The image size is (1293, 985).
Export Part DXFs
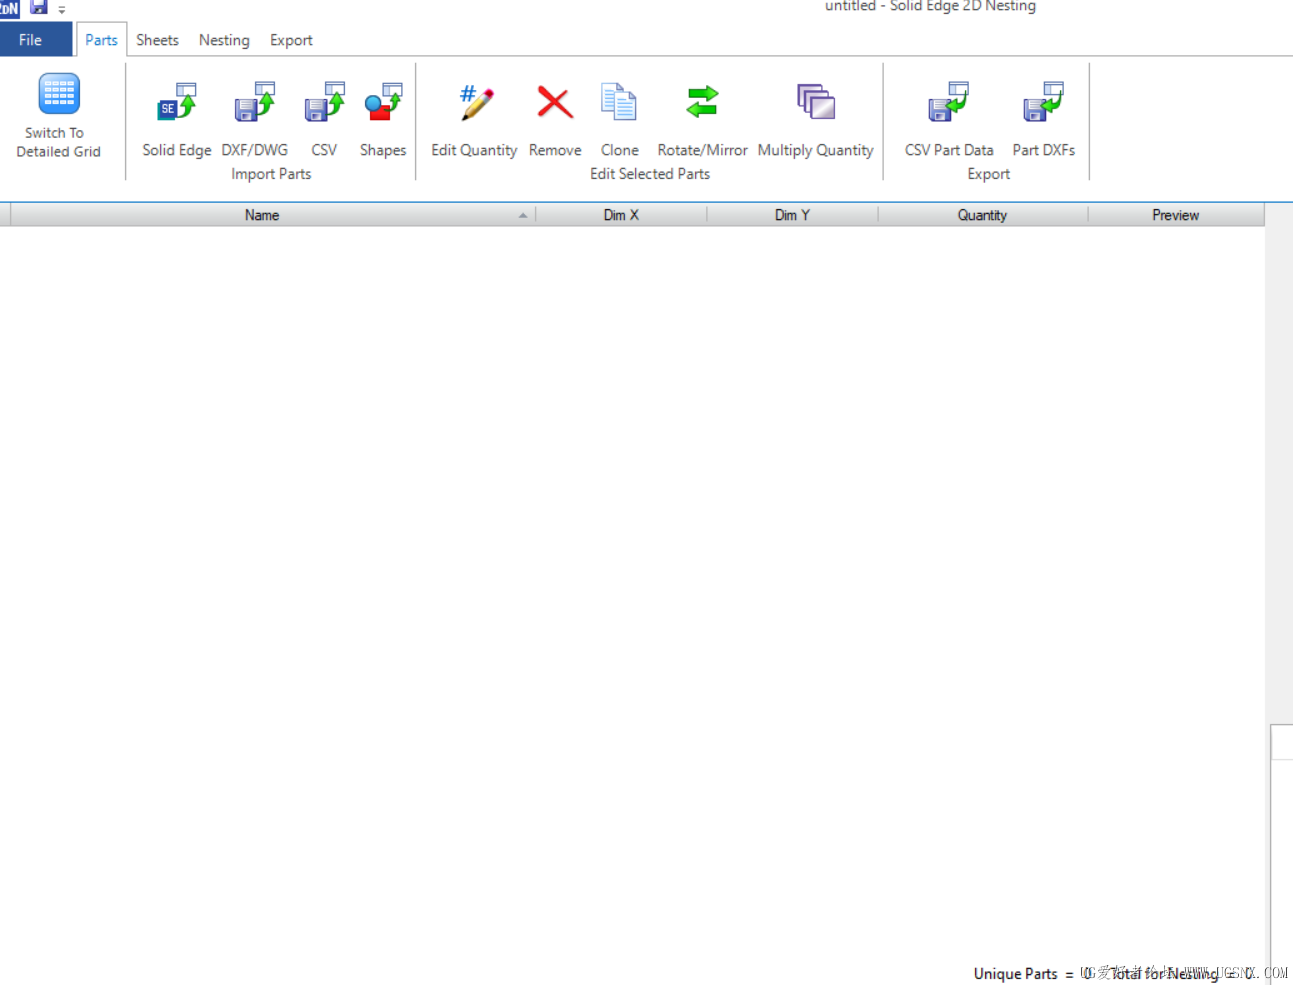tap(1044, 120)
